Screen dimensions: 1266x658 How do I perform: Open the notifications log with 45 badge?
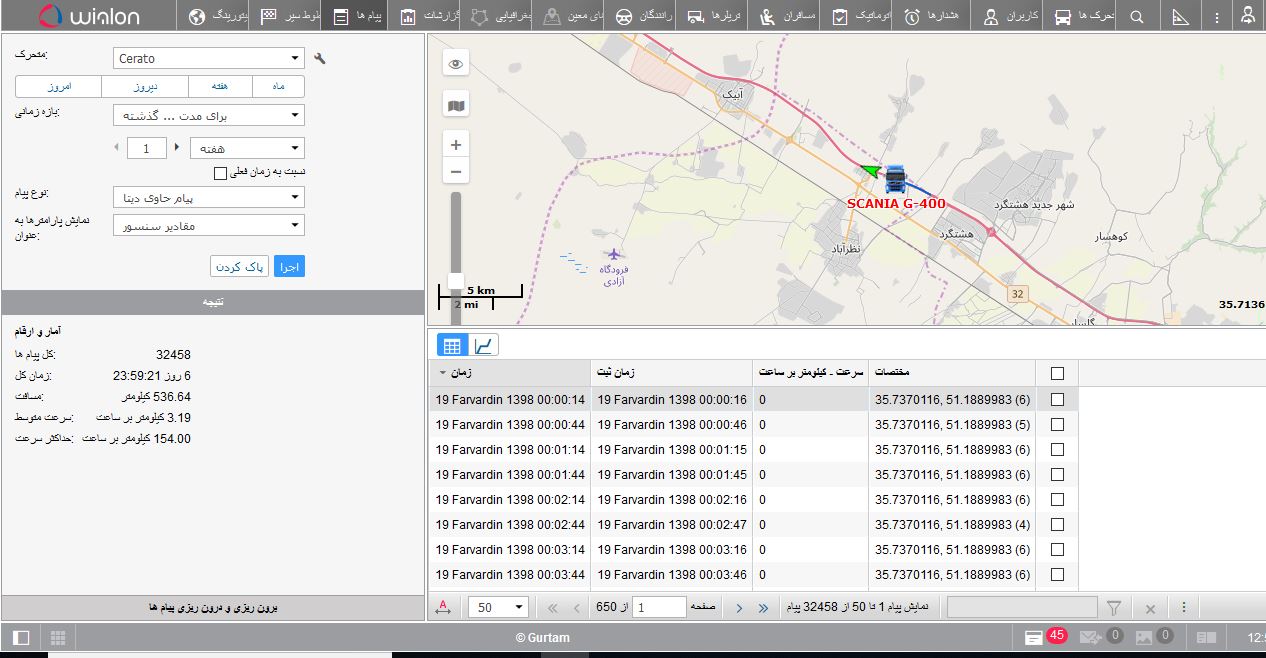point(1045,637)
